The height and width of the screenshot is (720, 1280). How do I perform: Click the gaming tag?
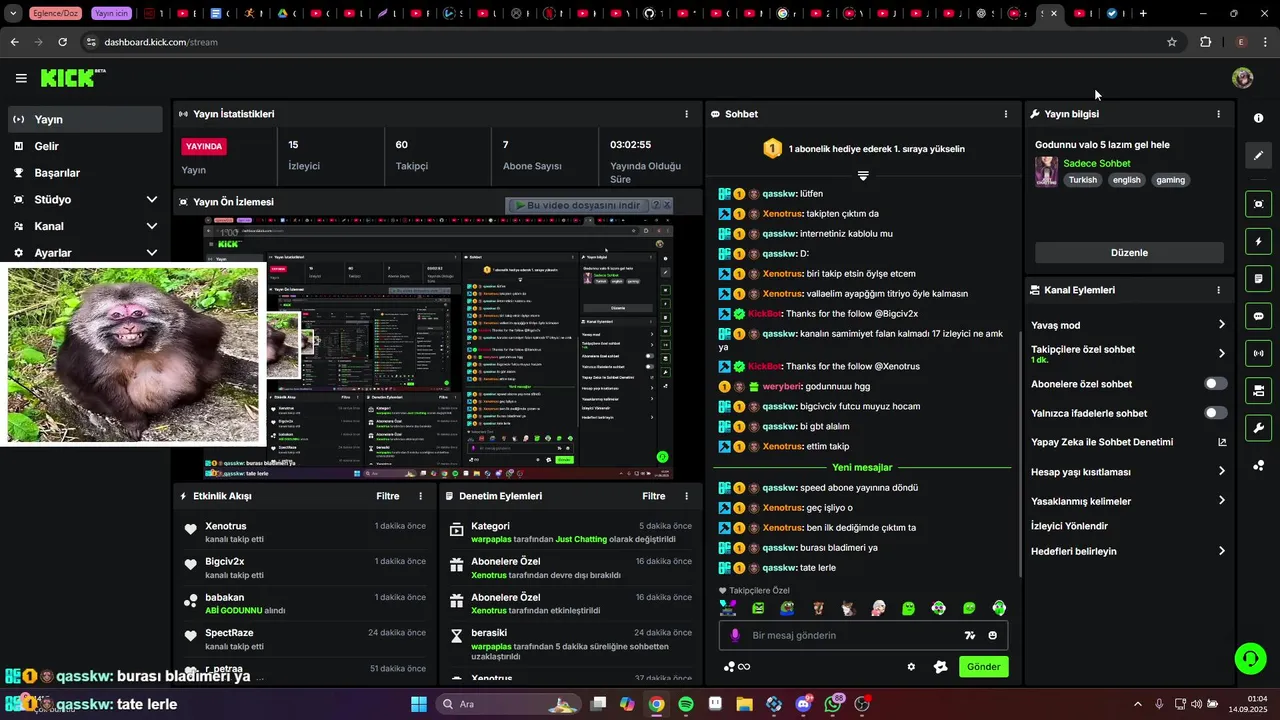tap(1170, 180)
